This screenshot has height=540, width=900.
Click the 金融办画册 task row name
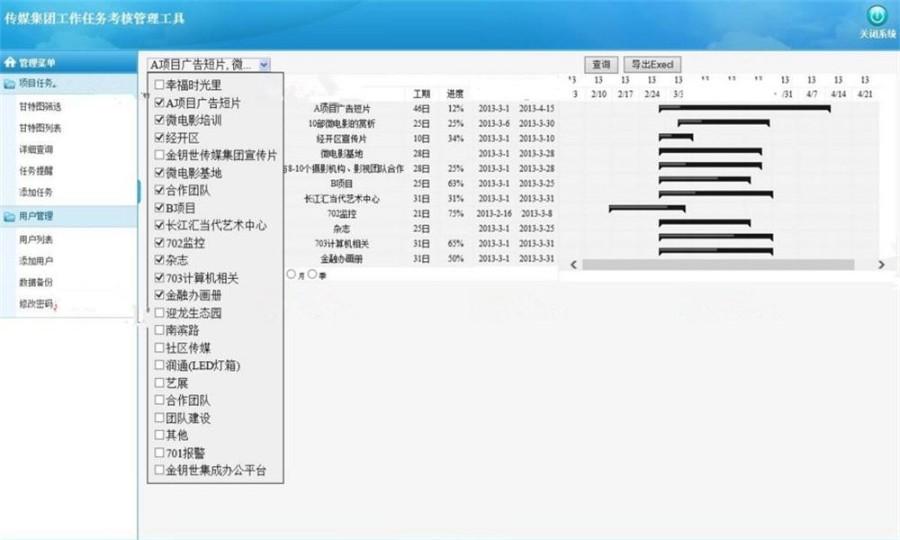pos(342,259)
